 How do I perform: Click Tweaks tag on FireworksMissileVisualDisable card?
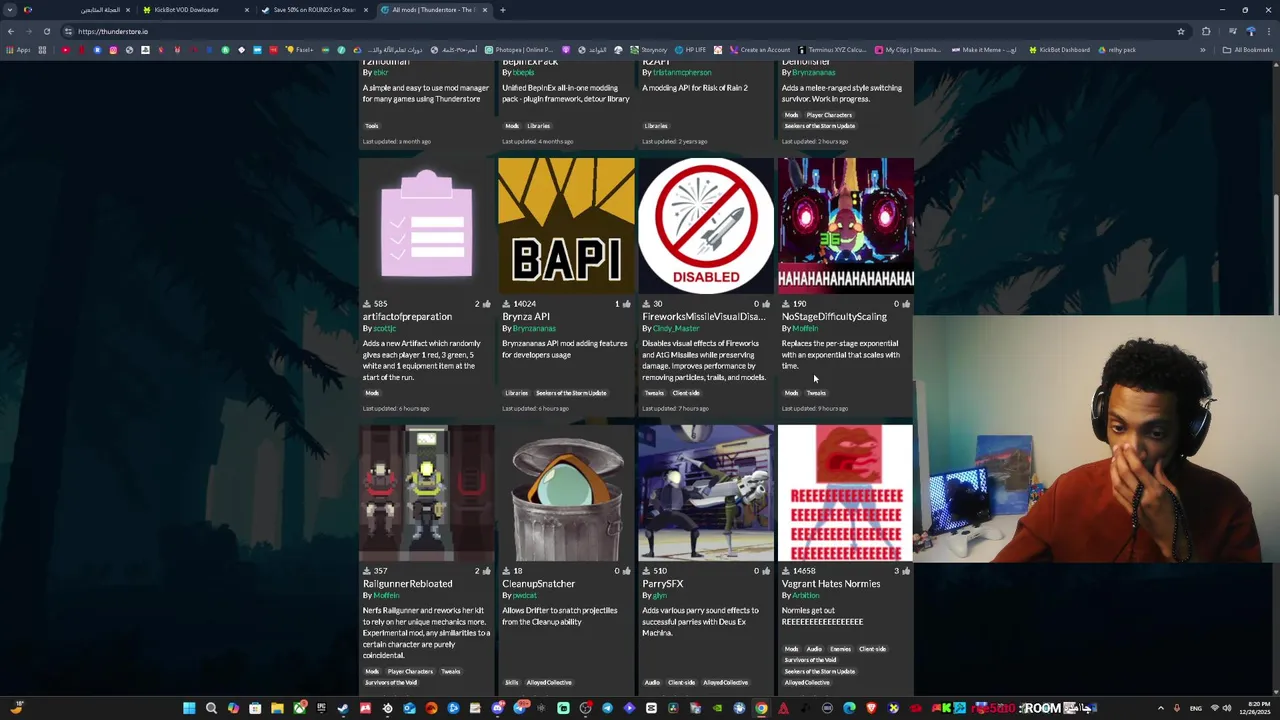pyautogui.click(x=654, y=393)
